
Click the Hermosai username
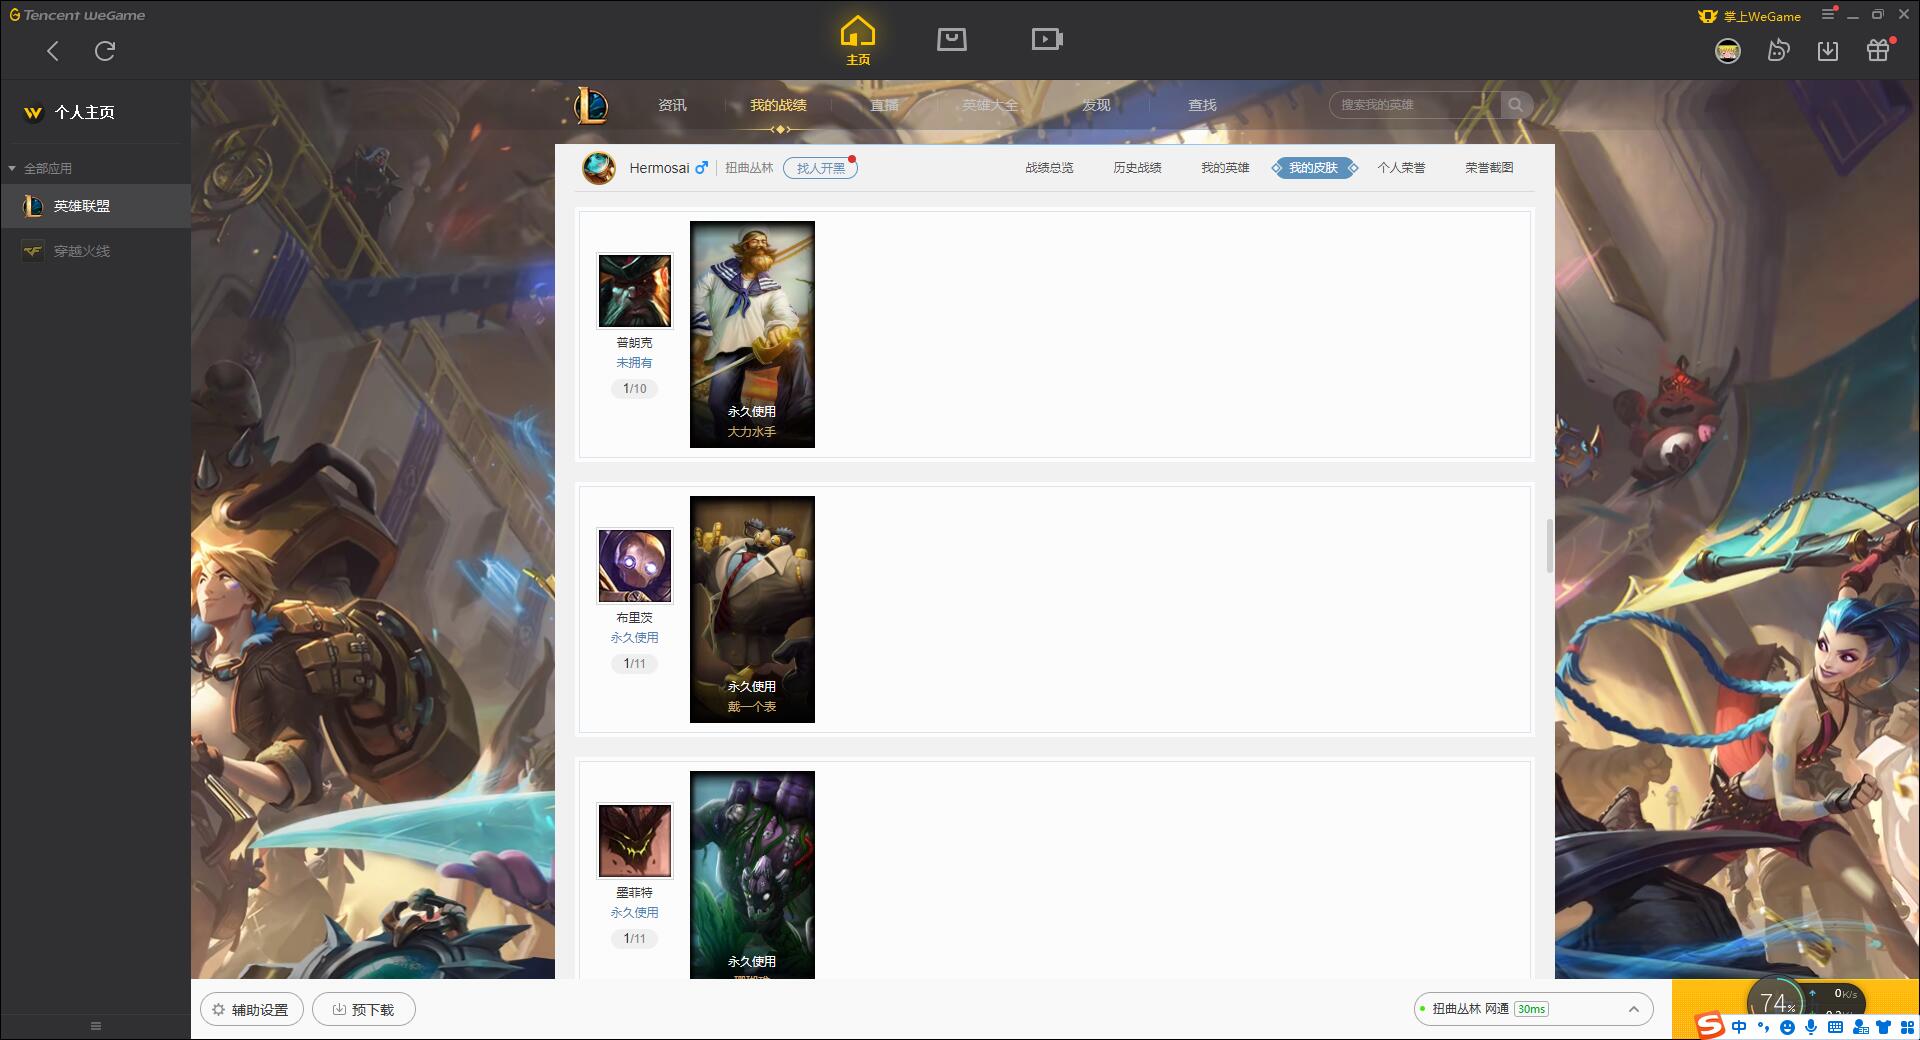tap(659, 168)
